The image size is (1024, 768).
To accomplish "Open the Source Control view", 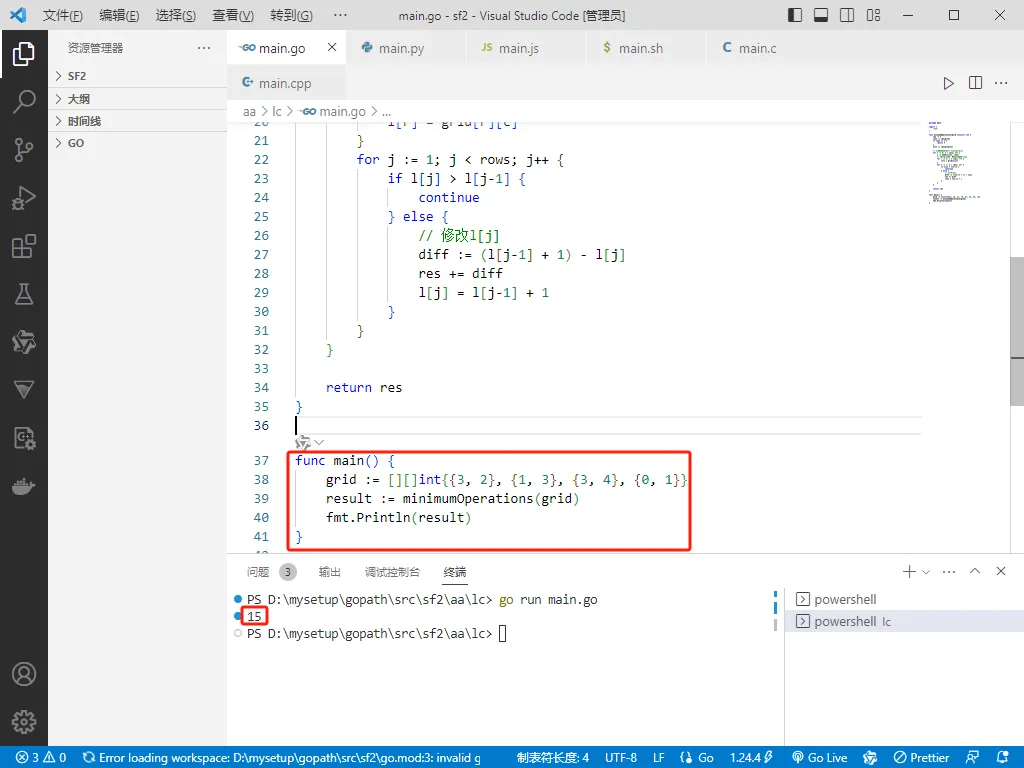I will (x=24, y=150).
